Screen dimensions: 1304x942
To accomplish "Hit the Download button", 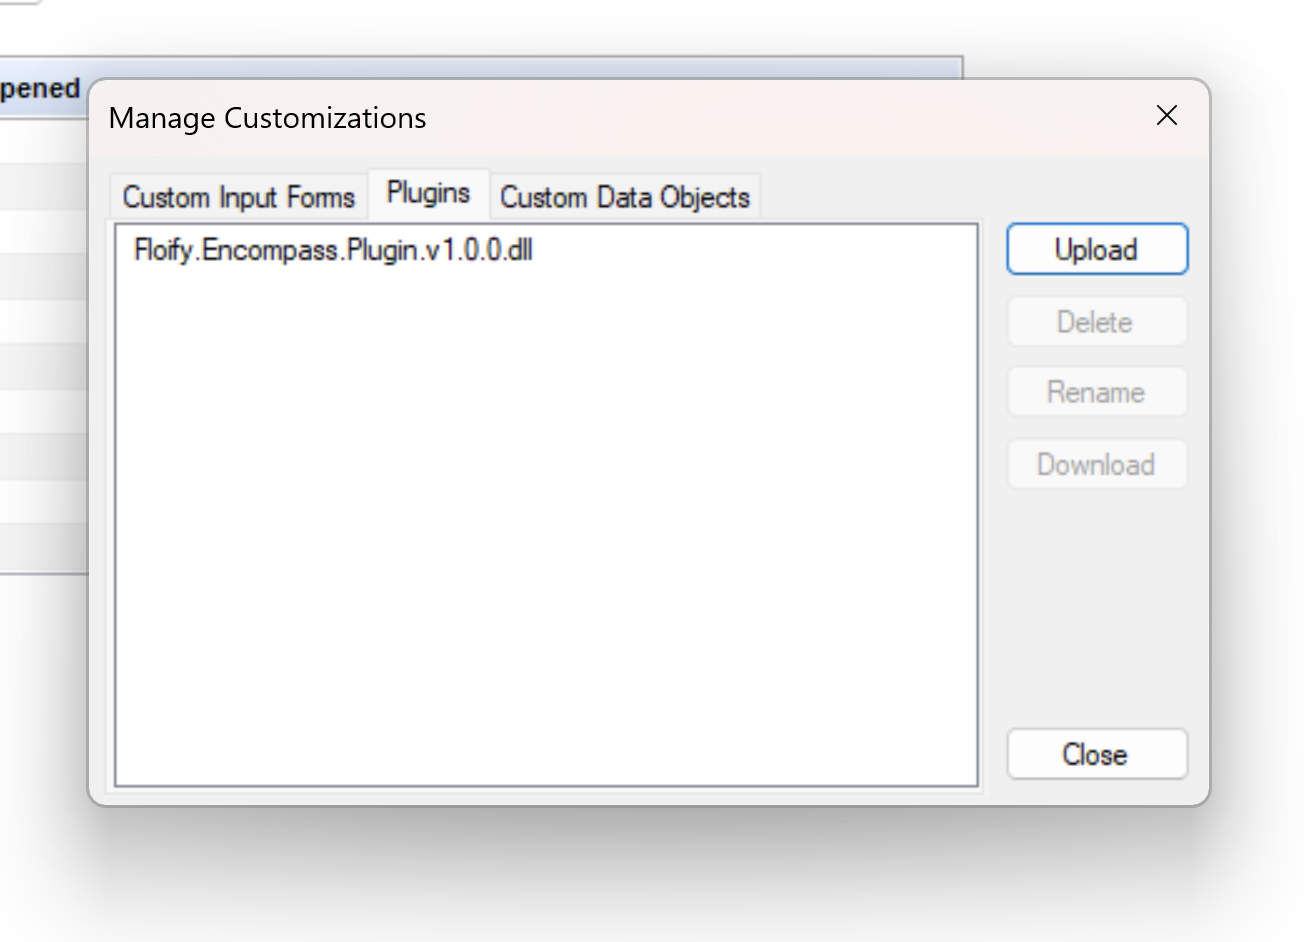I will coord(1096,464).
